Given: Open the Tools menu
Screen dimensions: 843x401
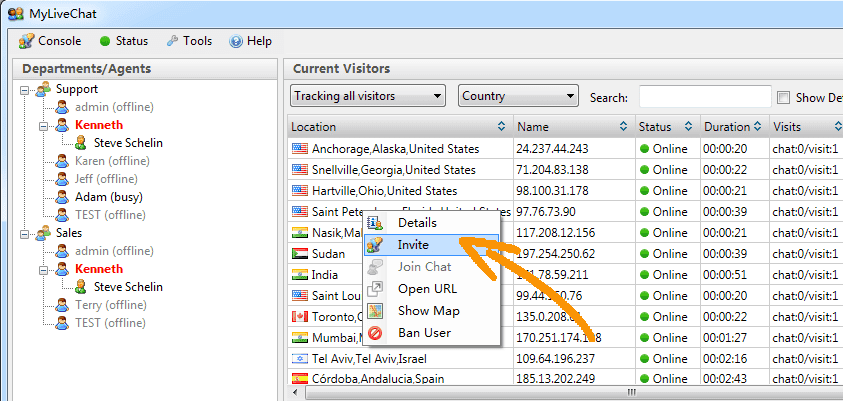Looking at the screenshot, I should [189, 41].
